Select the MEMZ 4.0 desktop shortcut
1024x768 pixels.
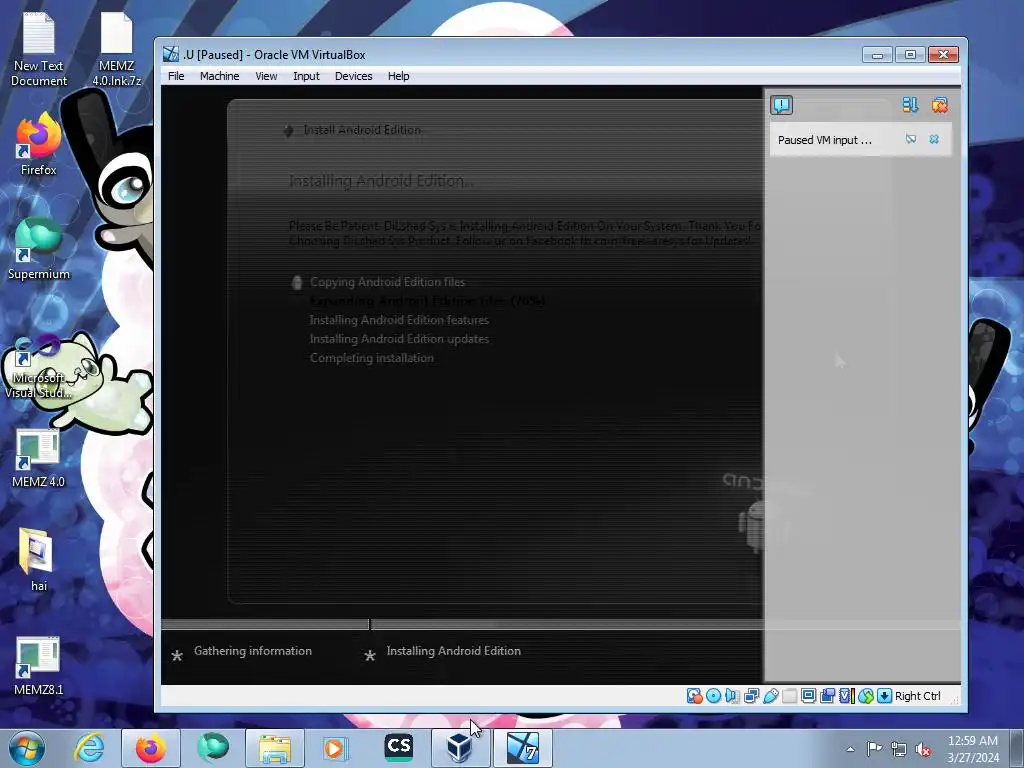(x=39, y=458)
